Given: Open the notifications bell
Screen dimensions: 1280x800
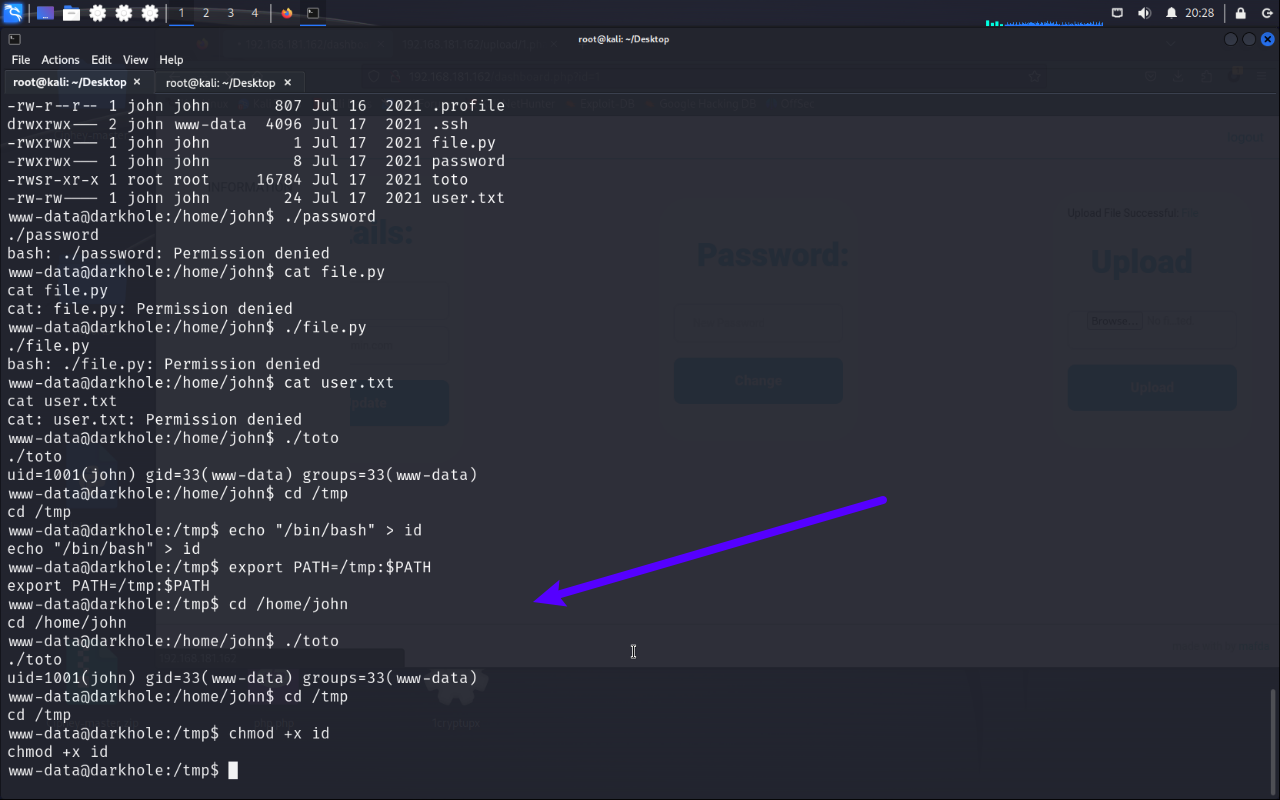Looking at the screenshot, I should [x=1171, y=13].
